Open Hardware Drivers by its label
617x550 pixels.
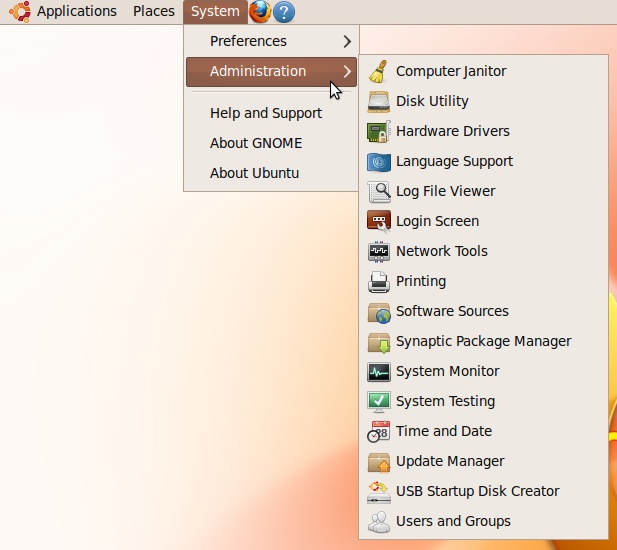click(453, 131)
